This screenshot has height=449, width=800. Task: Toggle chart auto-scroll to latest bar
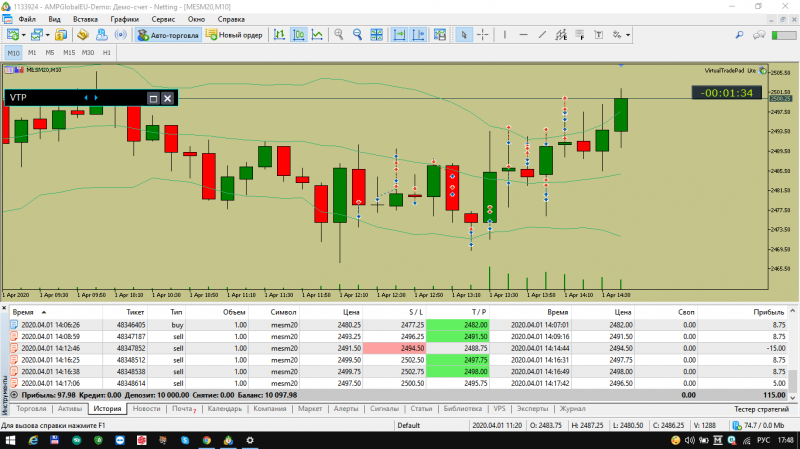(399, 35)
